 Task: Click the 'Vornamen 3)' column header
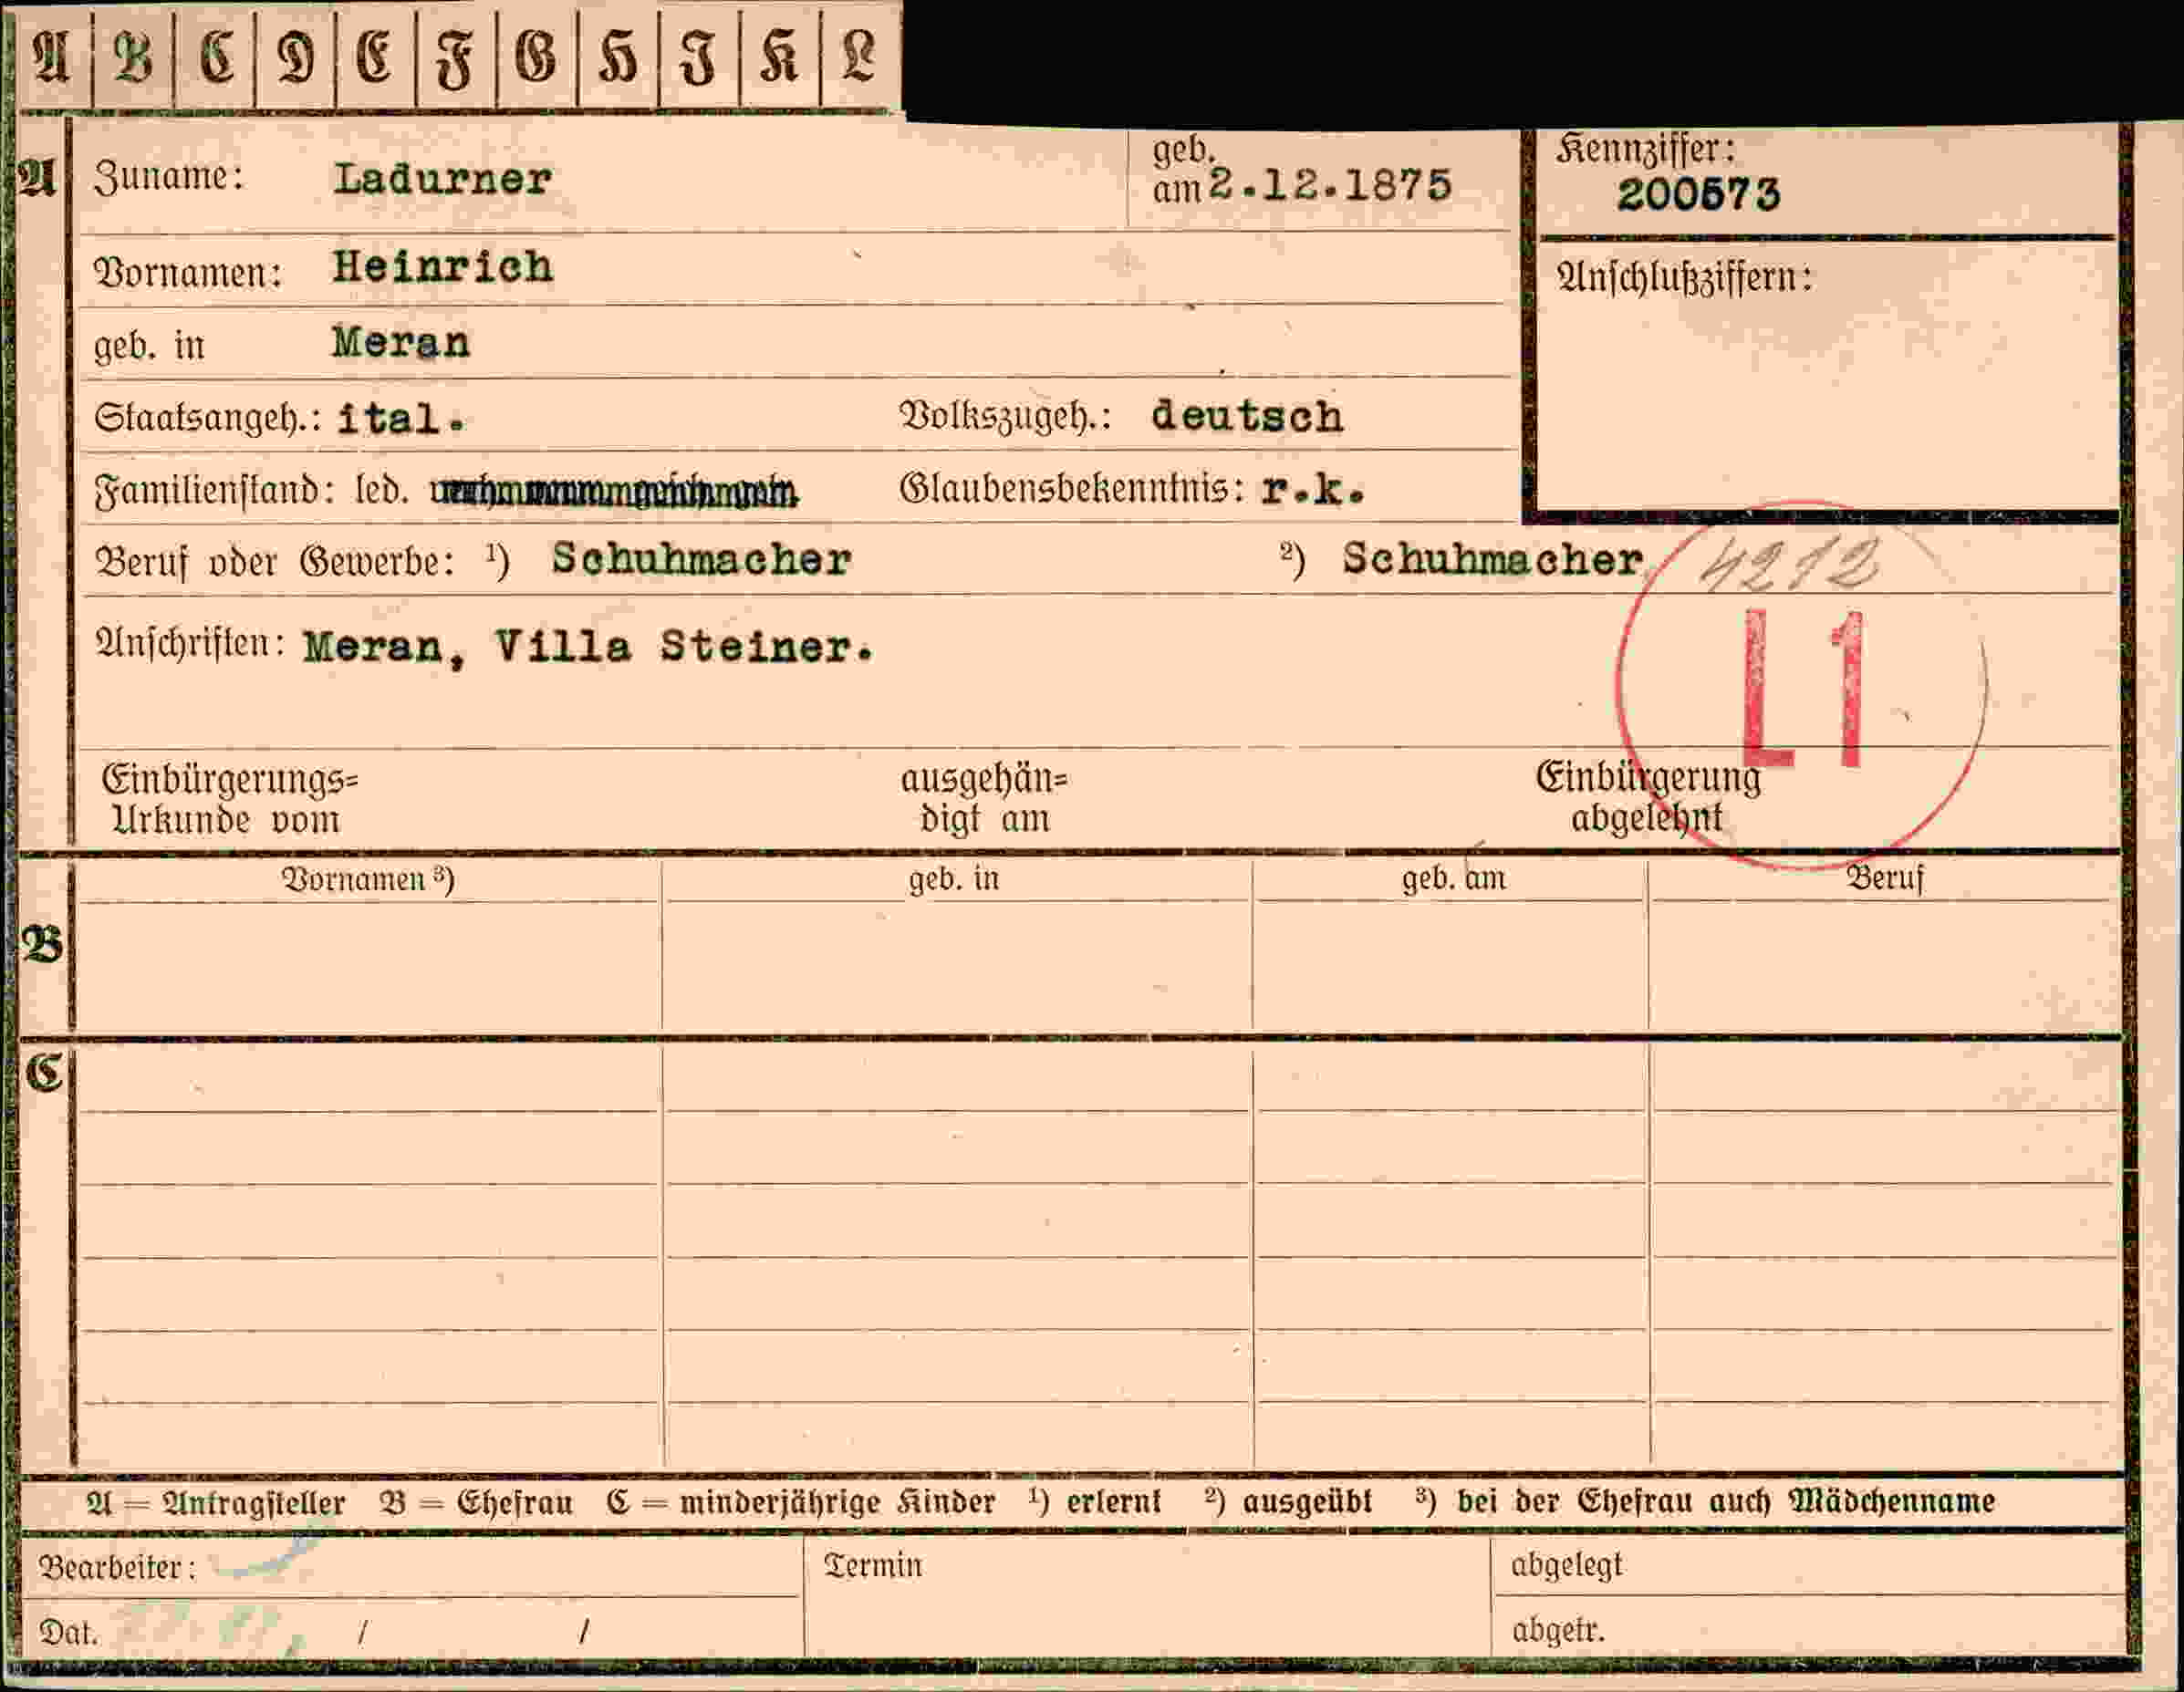[367, 879]
